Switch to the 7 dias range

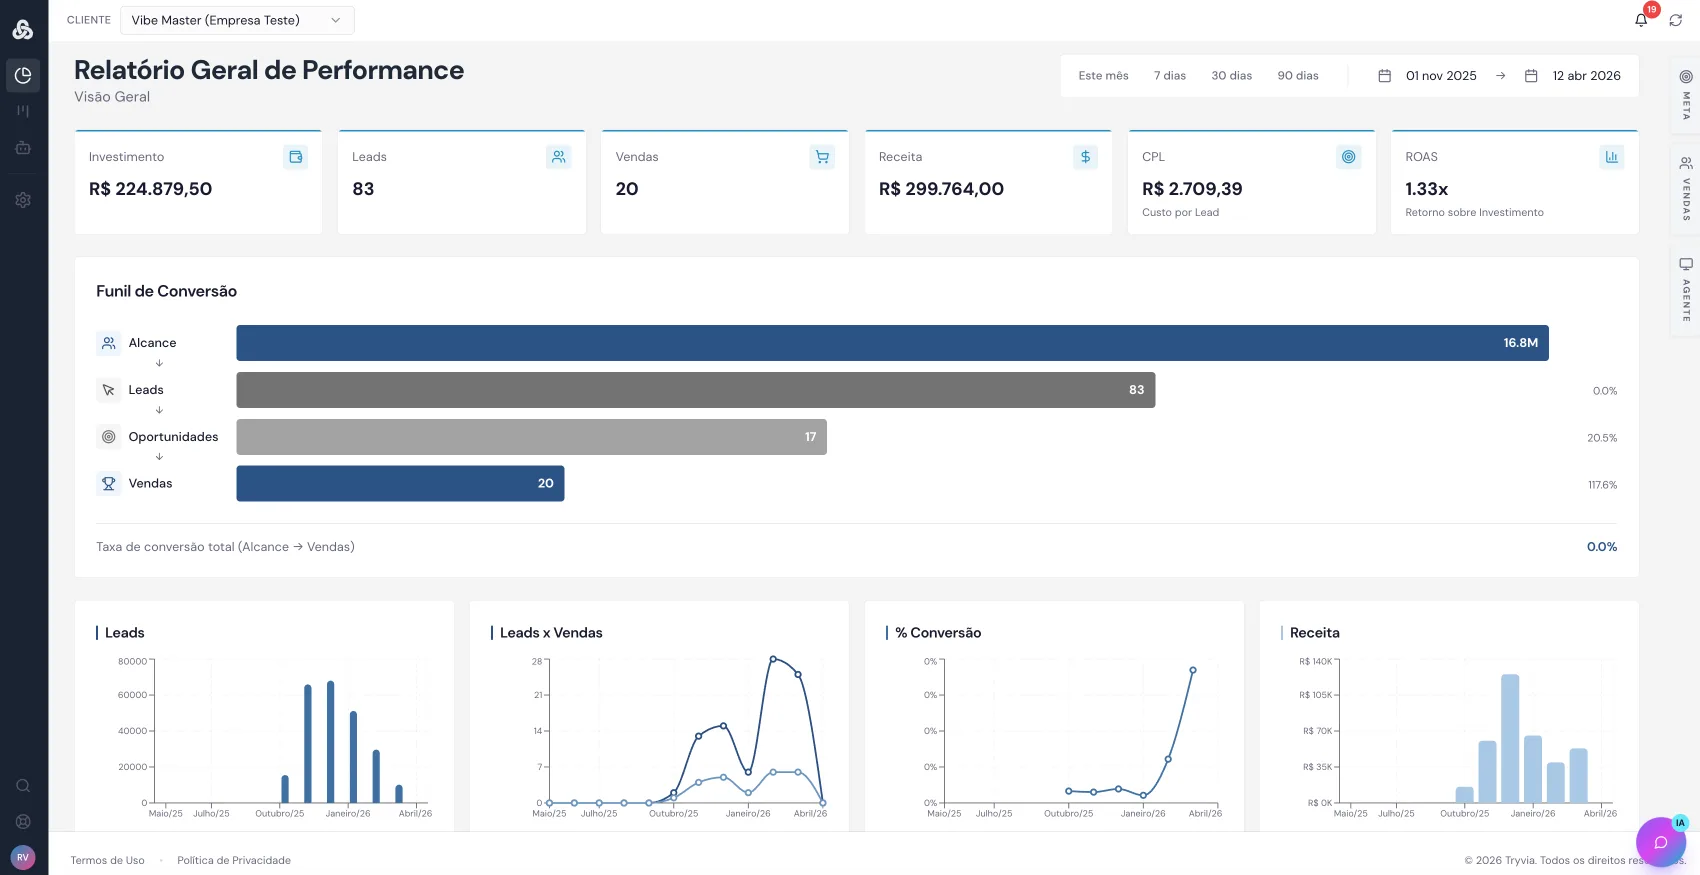point(1169,76)
